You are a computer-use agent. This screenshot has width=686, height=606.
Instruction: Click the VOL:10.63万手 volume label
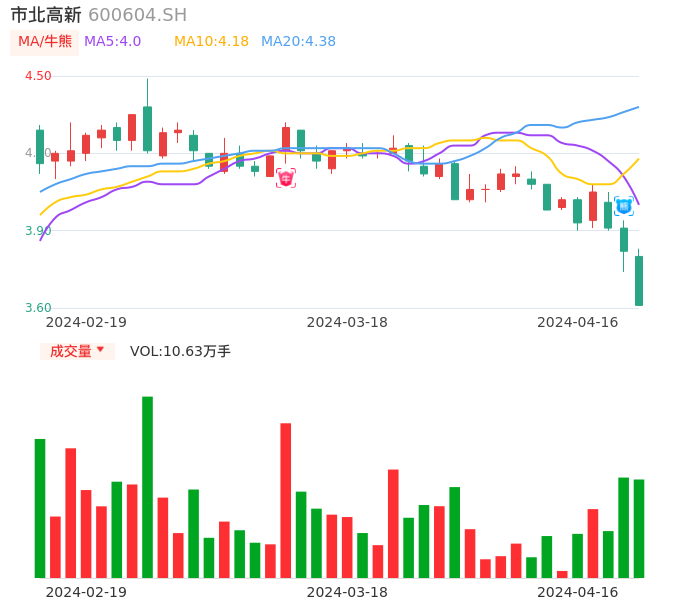tap(180, 351)
